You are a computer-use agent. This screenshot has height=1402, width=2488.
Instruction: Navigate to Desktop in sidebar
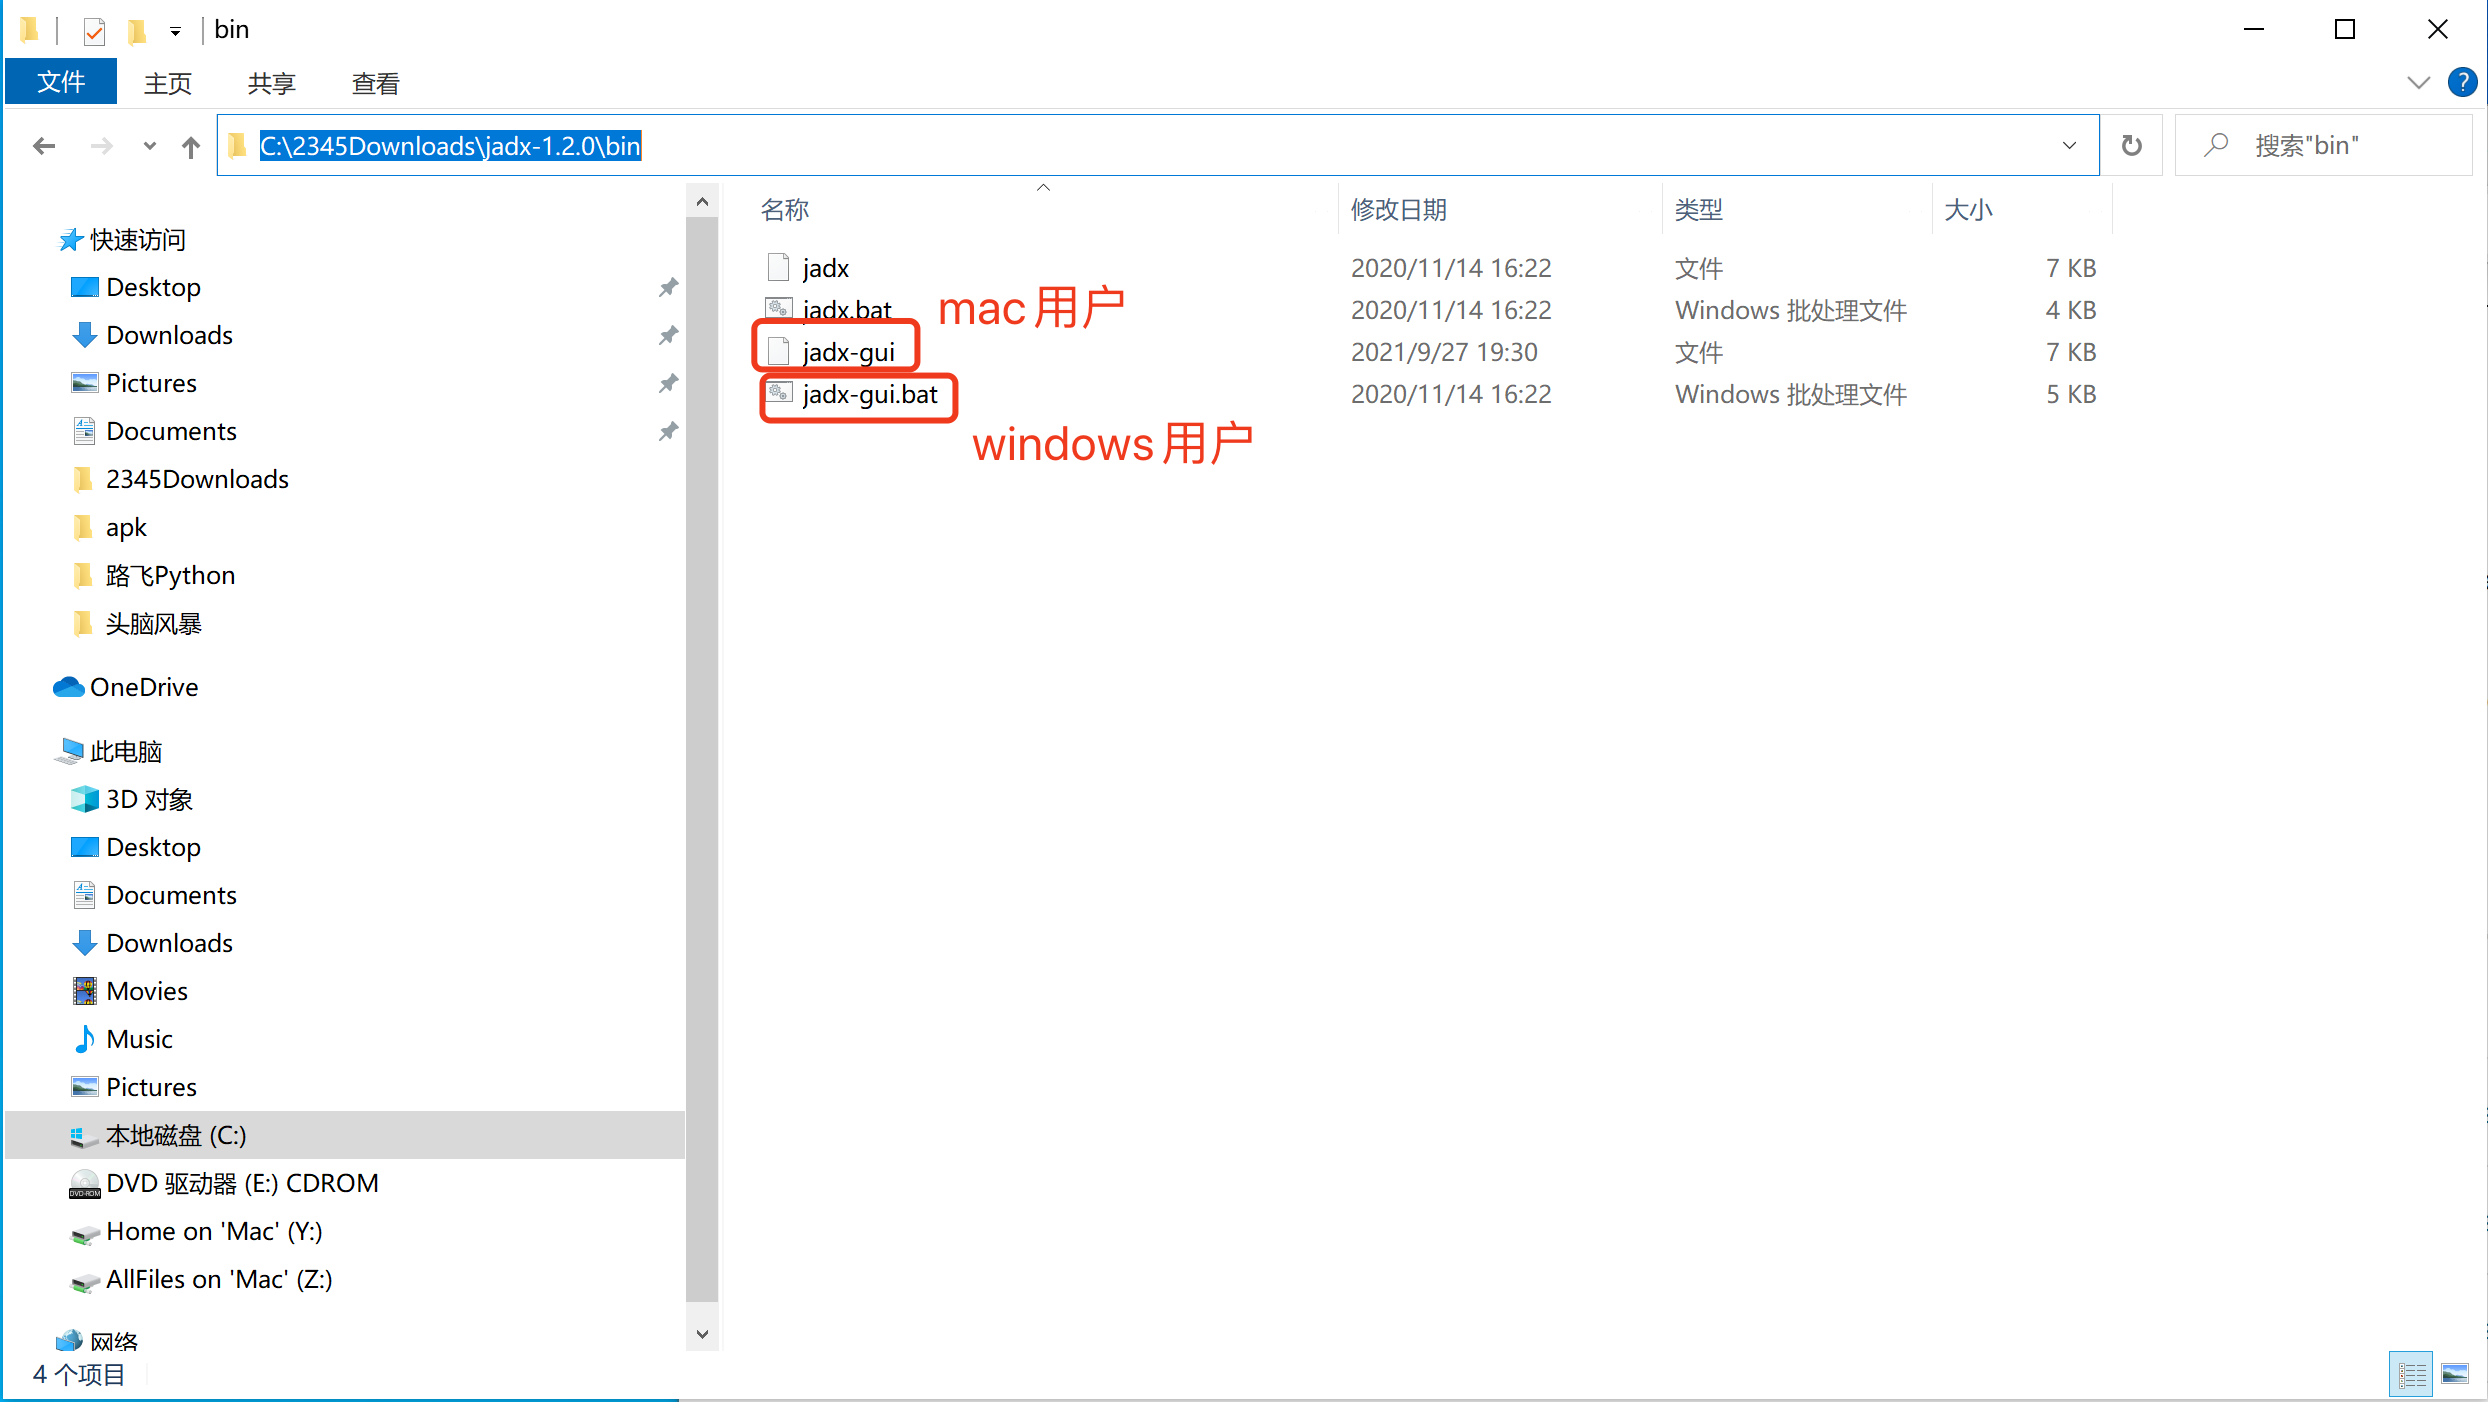pyautogui.click(x=152, y=287)
